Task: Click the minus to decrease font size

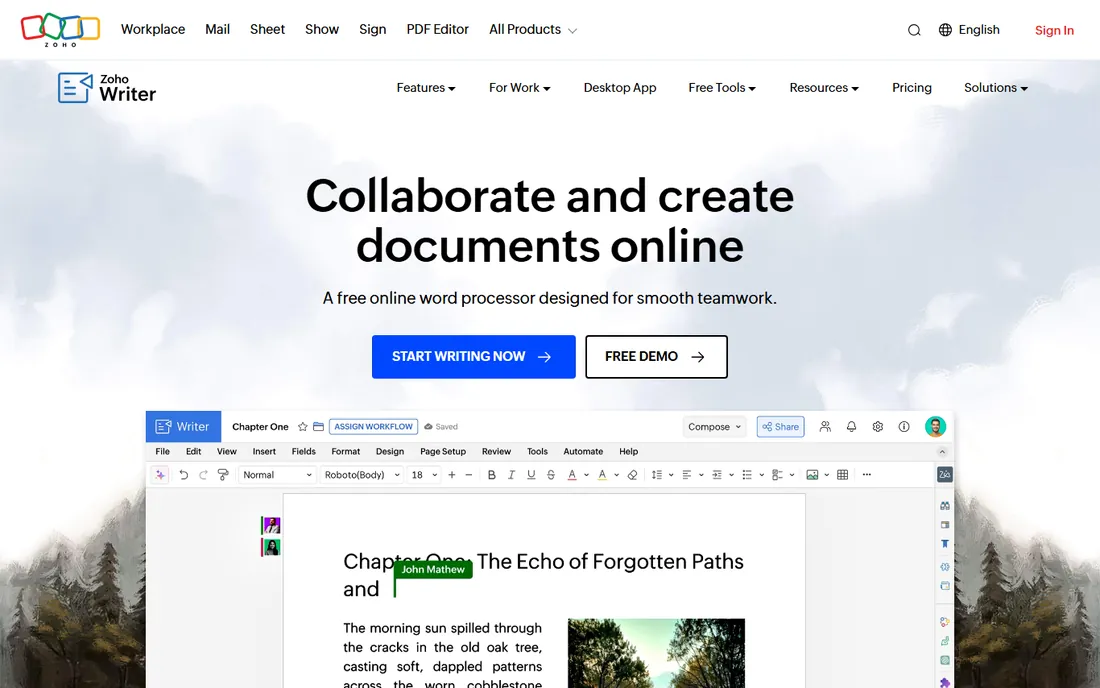Action: click(x=469, y=475)
